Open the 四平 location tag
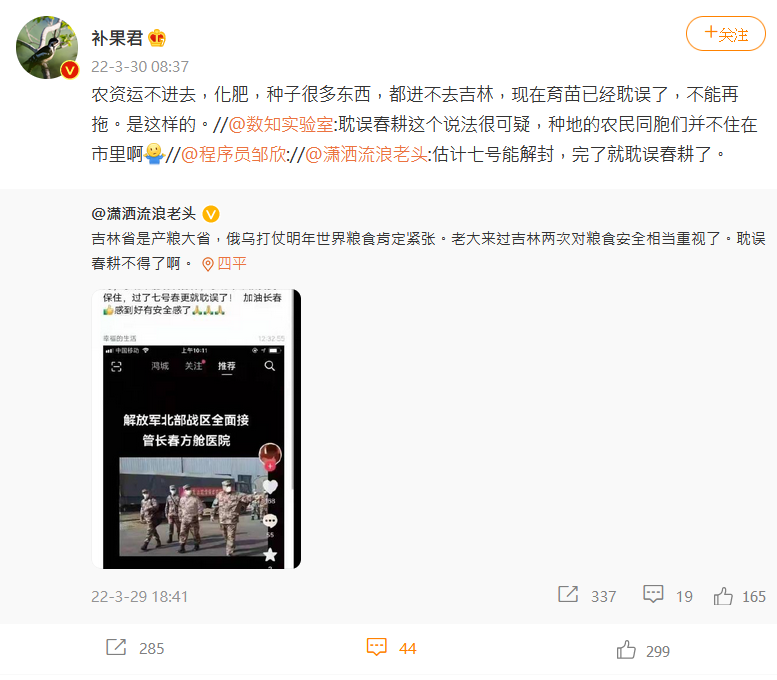 [x=232, y=263]
